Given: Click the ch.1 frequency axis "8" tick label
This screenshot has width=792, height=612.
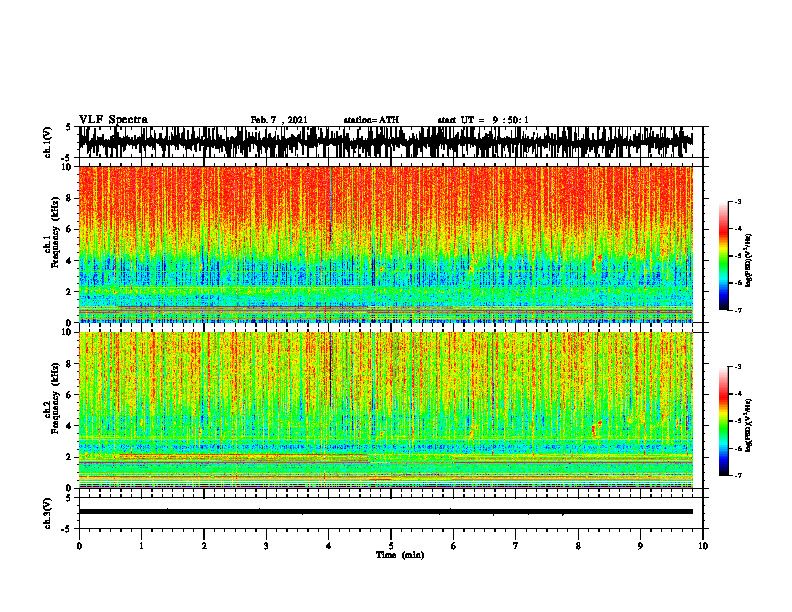Looking at the screenshot, I should [69, 198].
